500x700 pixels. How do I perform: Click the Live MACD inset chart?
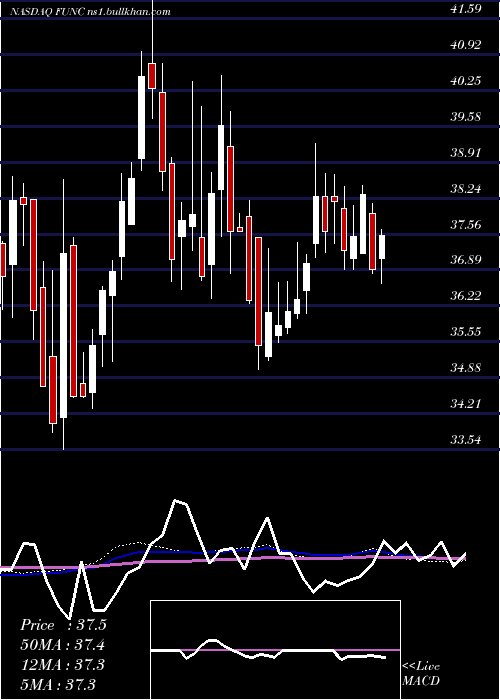click(275, 650)
